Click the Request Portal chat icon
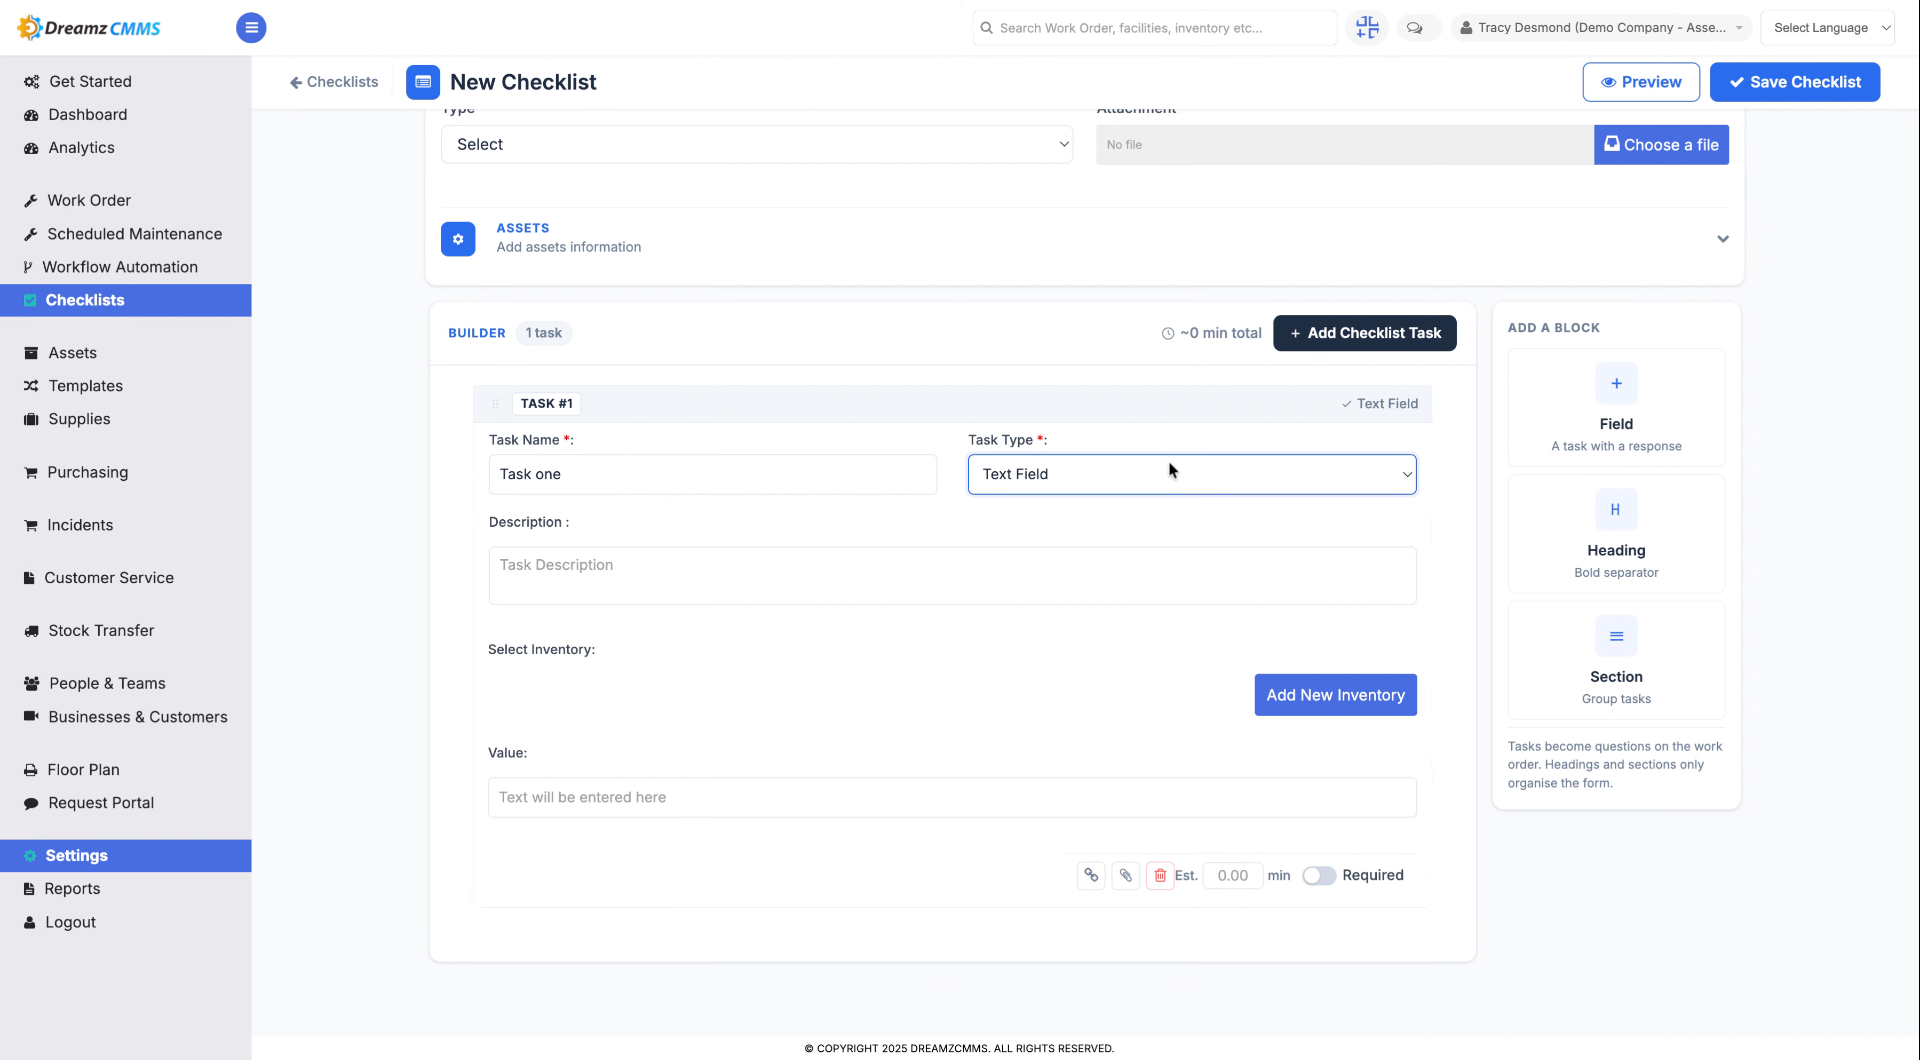The image size is (1920, 1060). pyautogui.click(x=31, y=803)
